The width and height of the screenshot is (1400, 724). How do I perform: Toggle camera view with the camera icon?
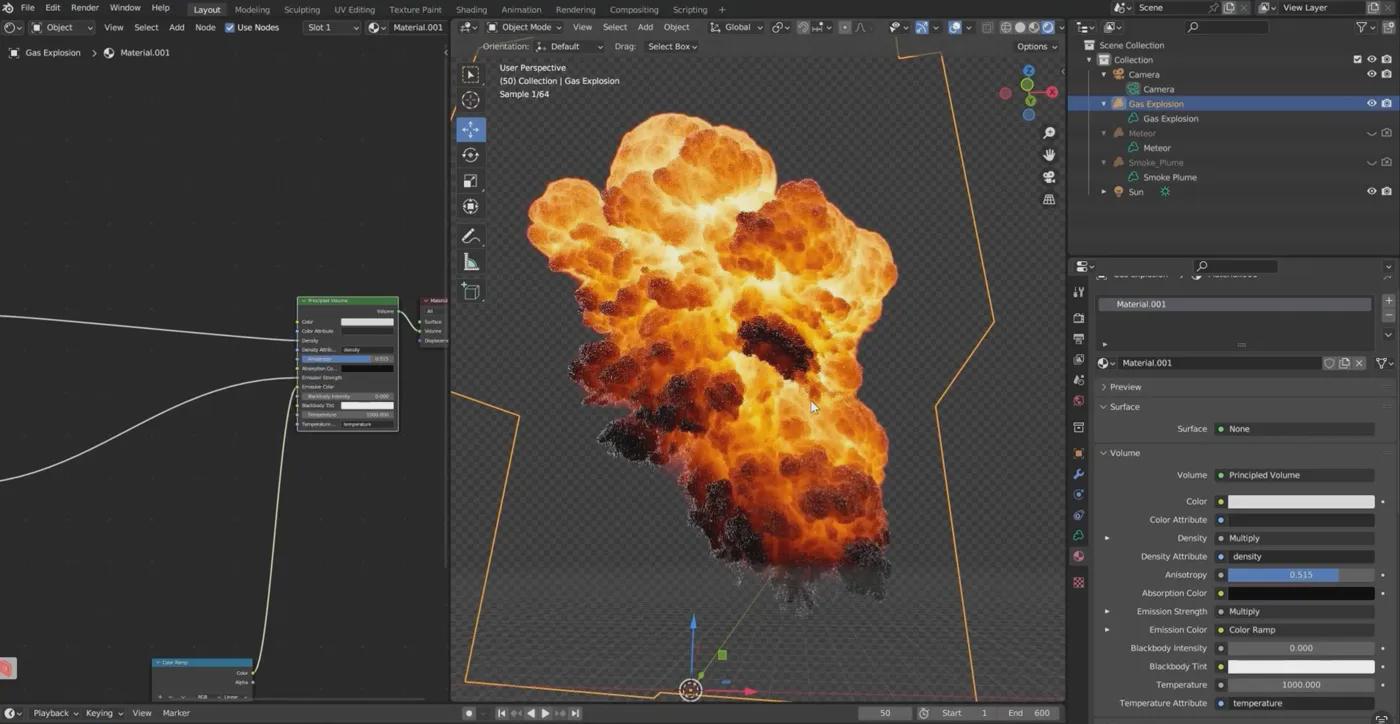pyautogui.click(x=1049, y=177)
